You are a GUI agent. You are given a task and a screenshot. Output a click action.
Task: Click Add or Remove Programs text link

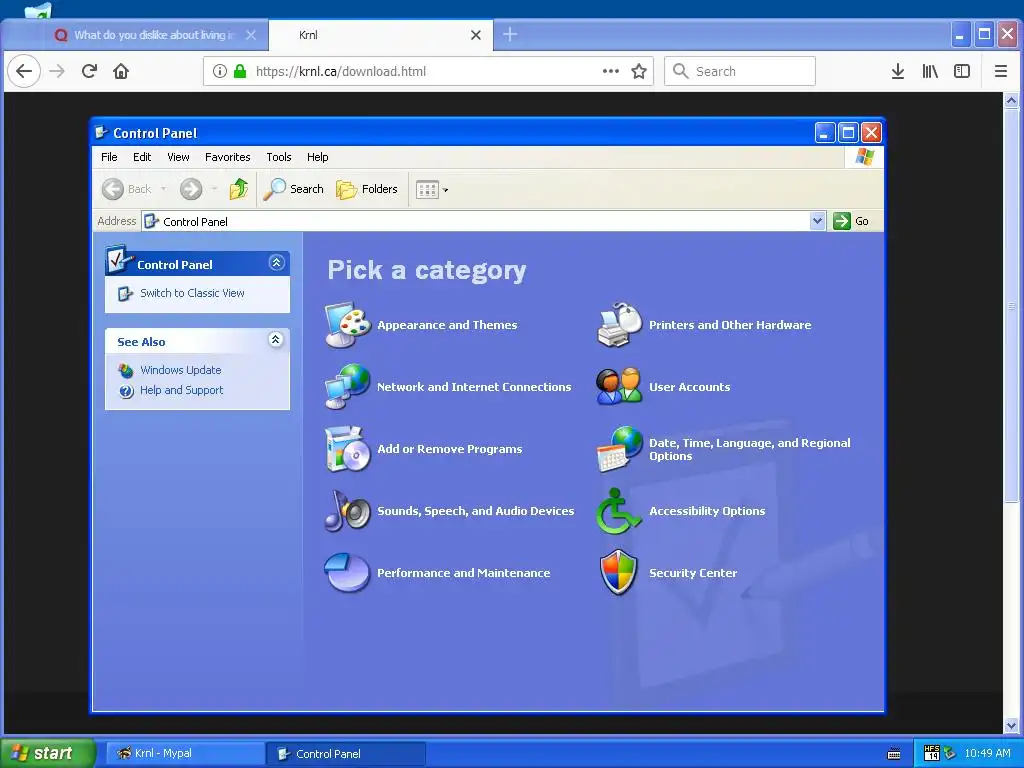click(449, 449)
